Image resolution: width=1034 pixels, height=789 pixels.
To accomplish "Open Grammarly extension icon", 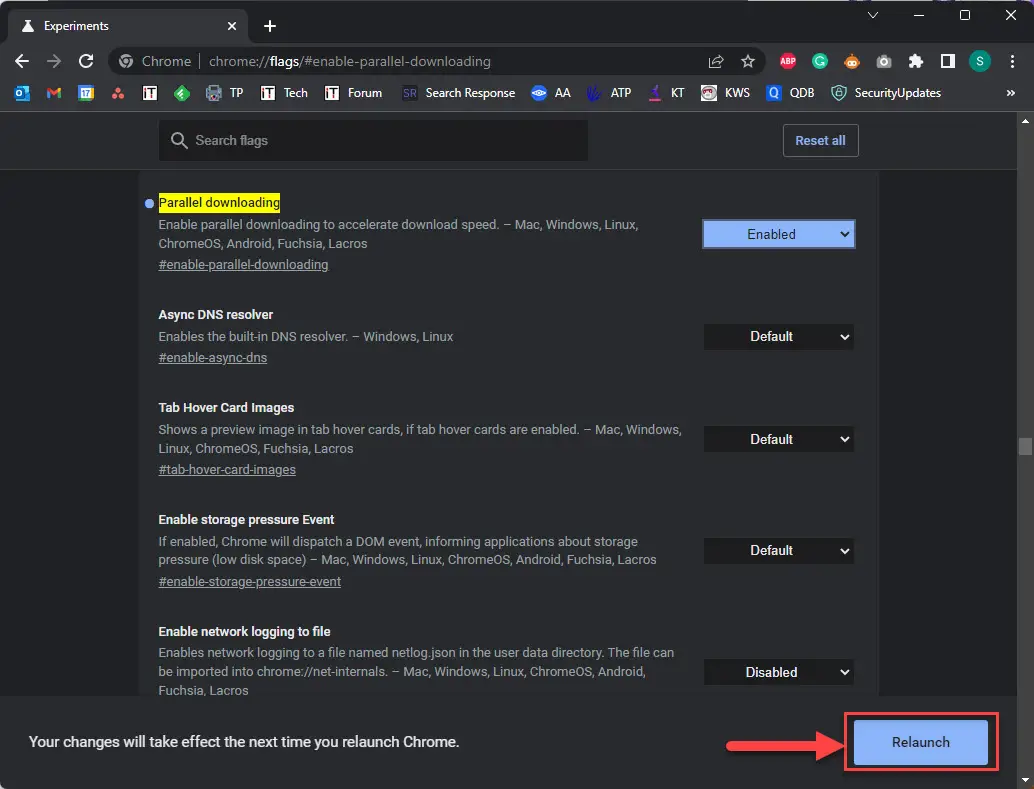I will (x=820, y=61).
